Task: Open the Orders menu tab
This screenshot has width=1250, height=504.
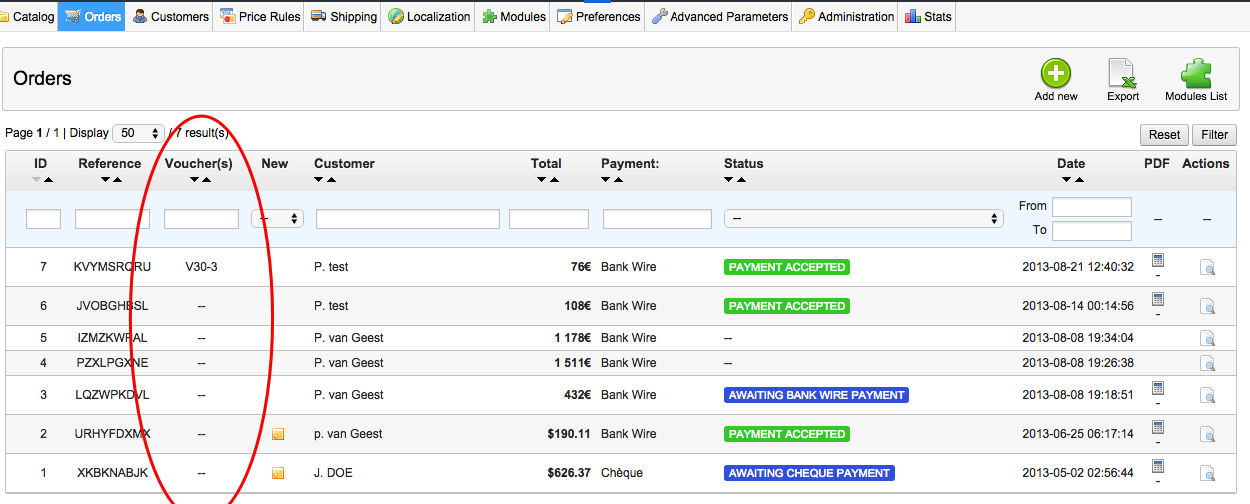Action: (x=92, y=16)
